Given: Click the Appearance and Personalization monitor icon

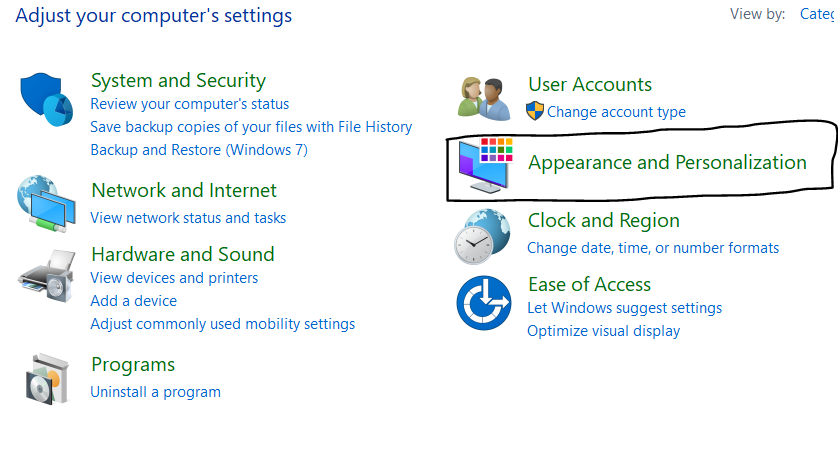Looking at the screenshot, I should (x=484, y=164).
